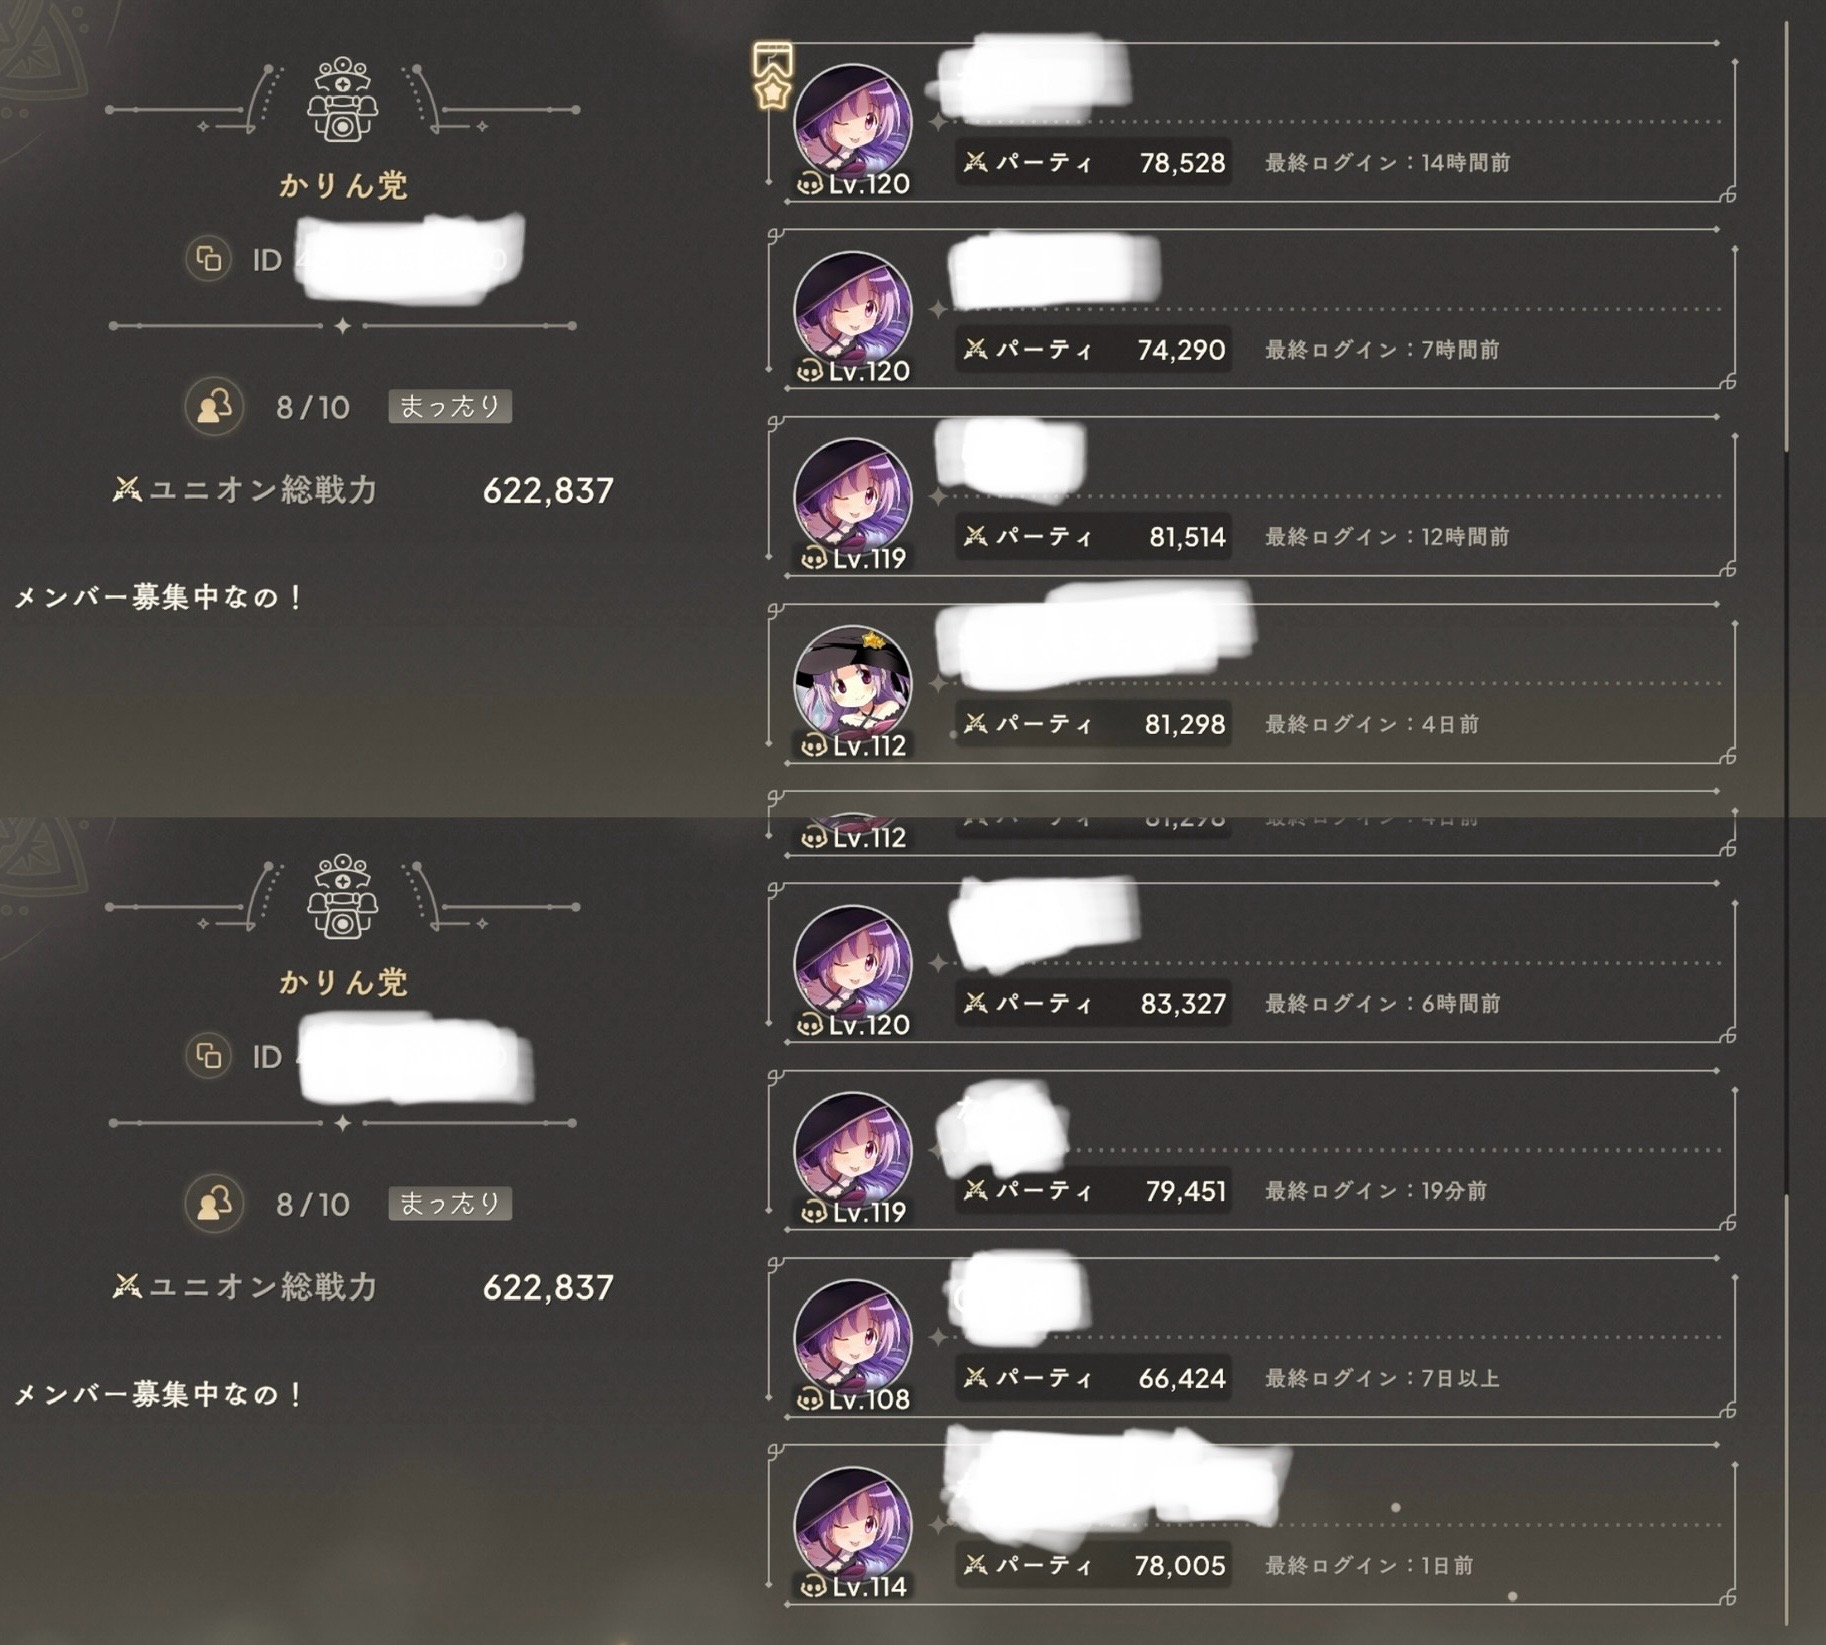The image size is (1826, 1645).
Task: Open member row with party power 81,514
Action: click(1252, 497)
